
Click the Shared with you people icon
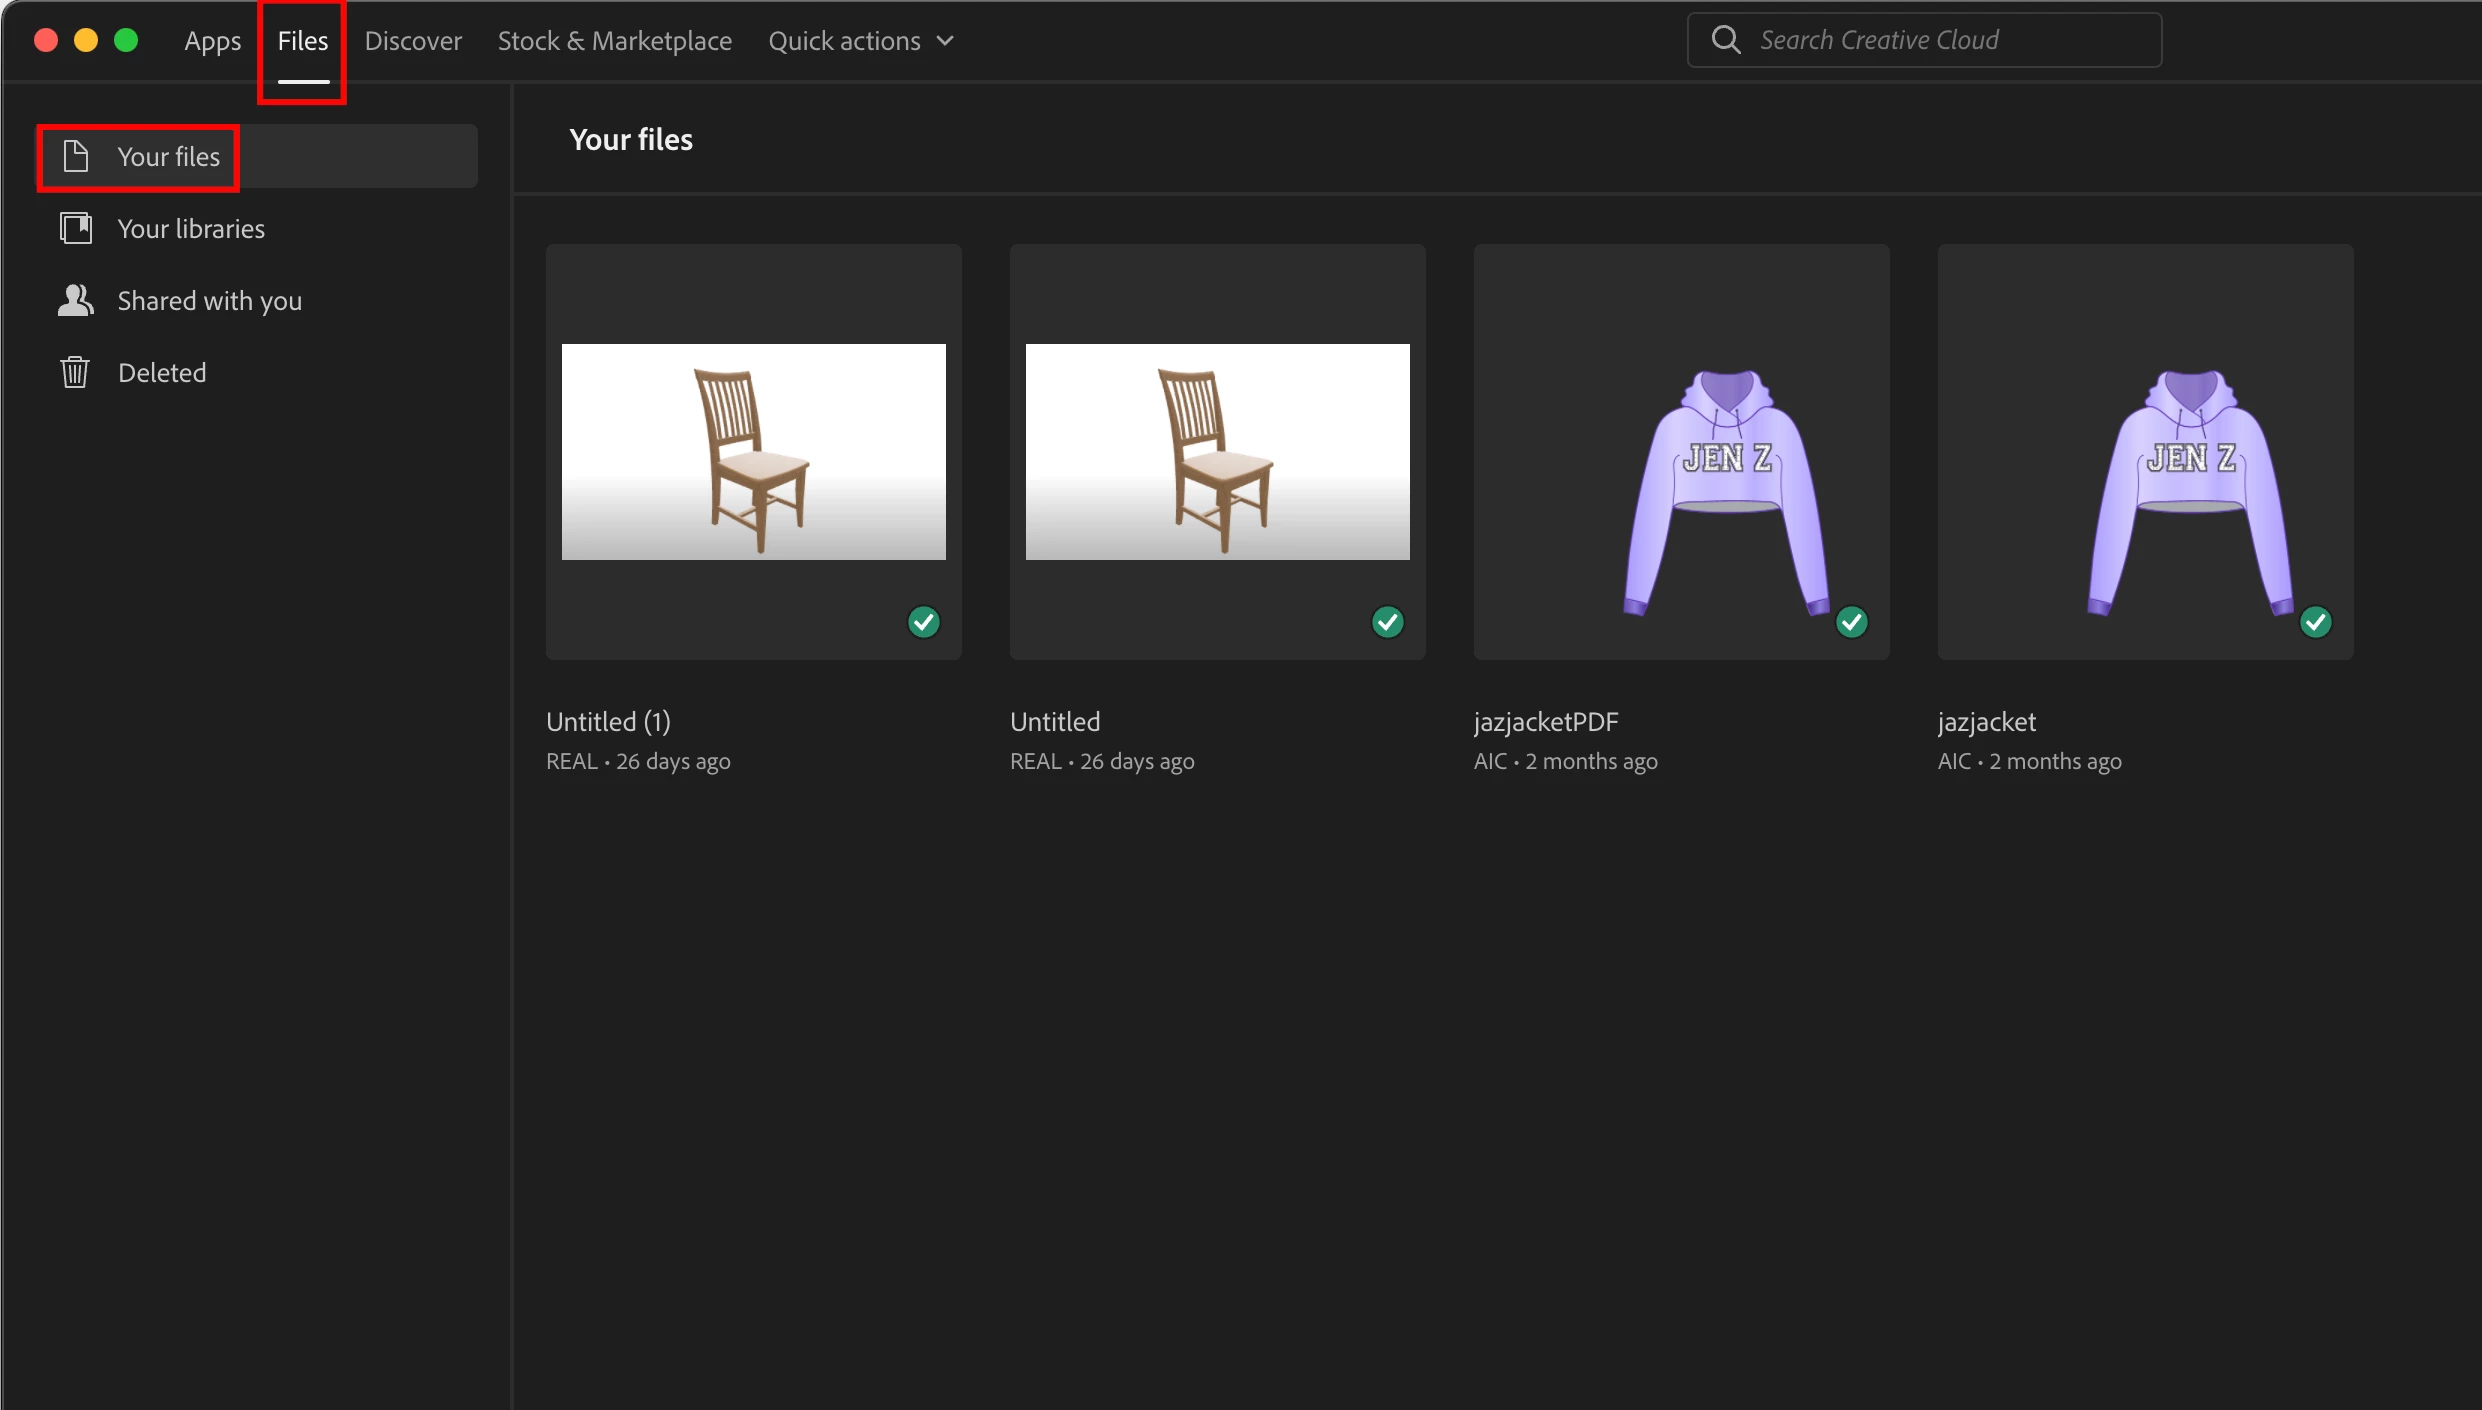tap(76, 300)
